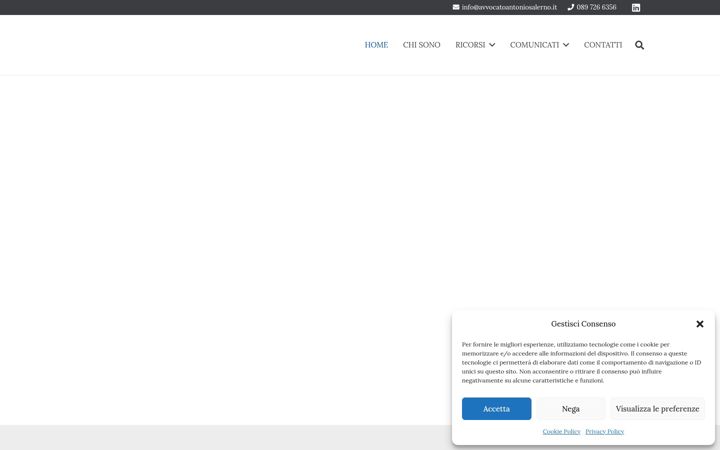Image resolution: width=720 pixels, height=450 pixels.
Task: Open the Ricorsi menu item
Action: (x=470, y=45)
